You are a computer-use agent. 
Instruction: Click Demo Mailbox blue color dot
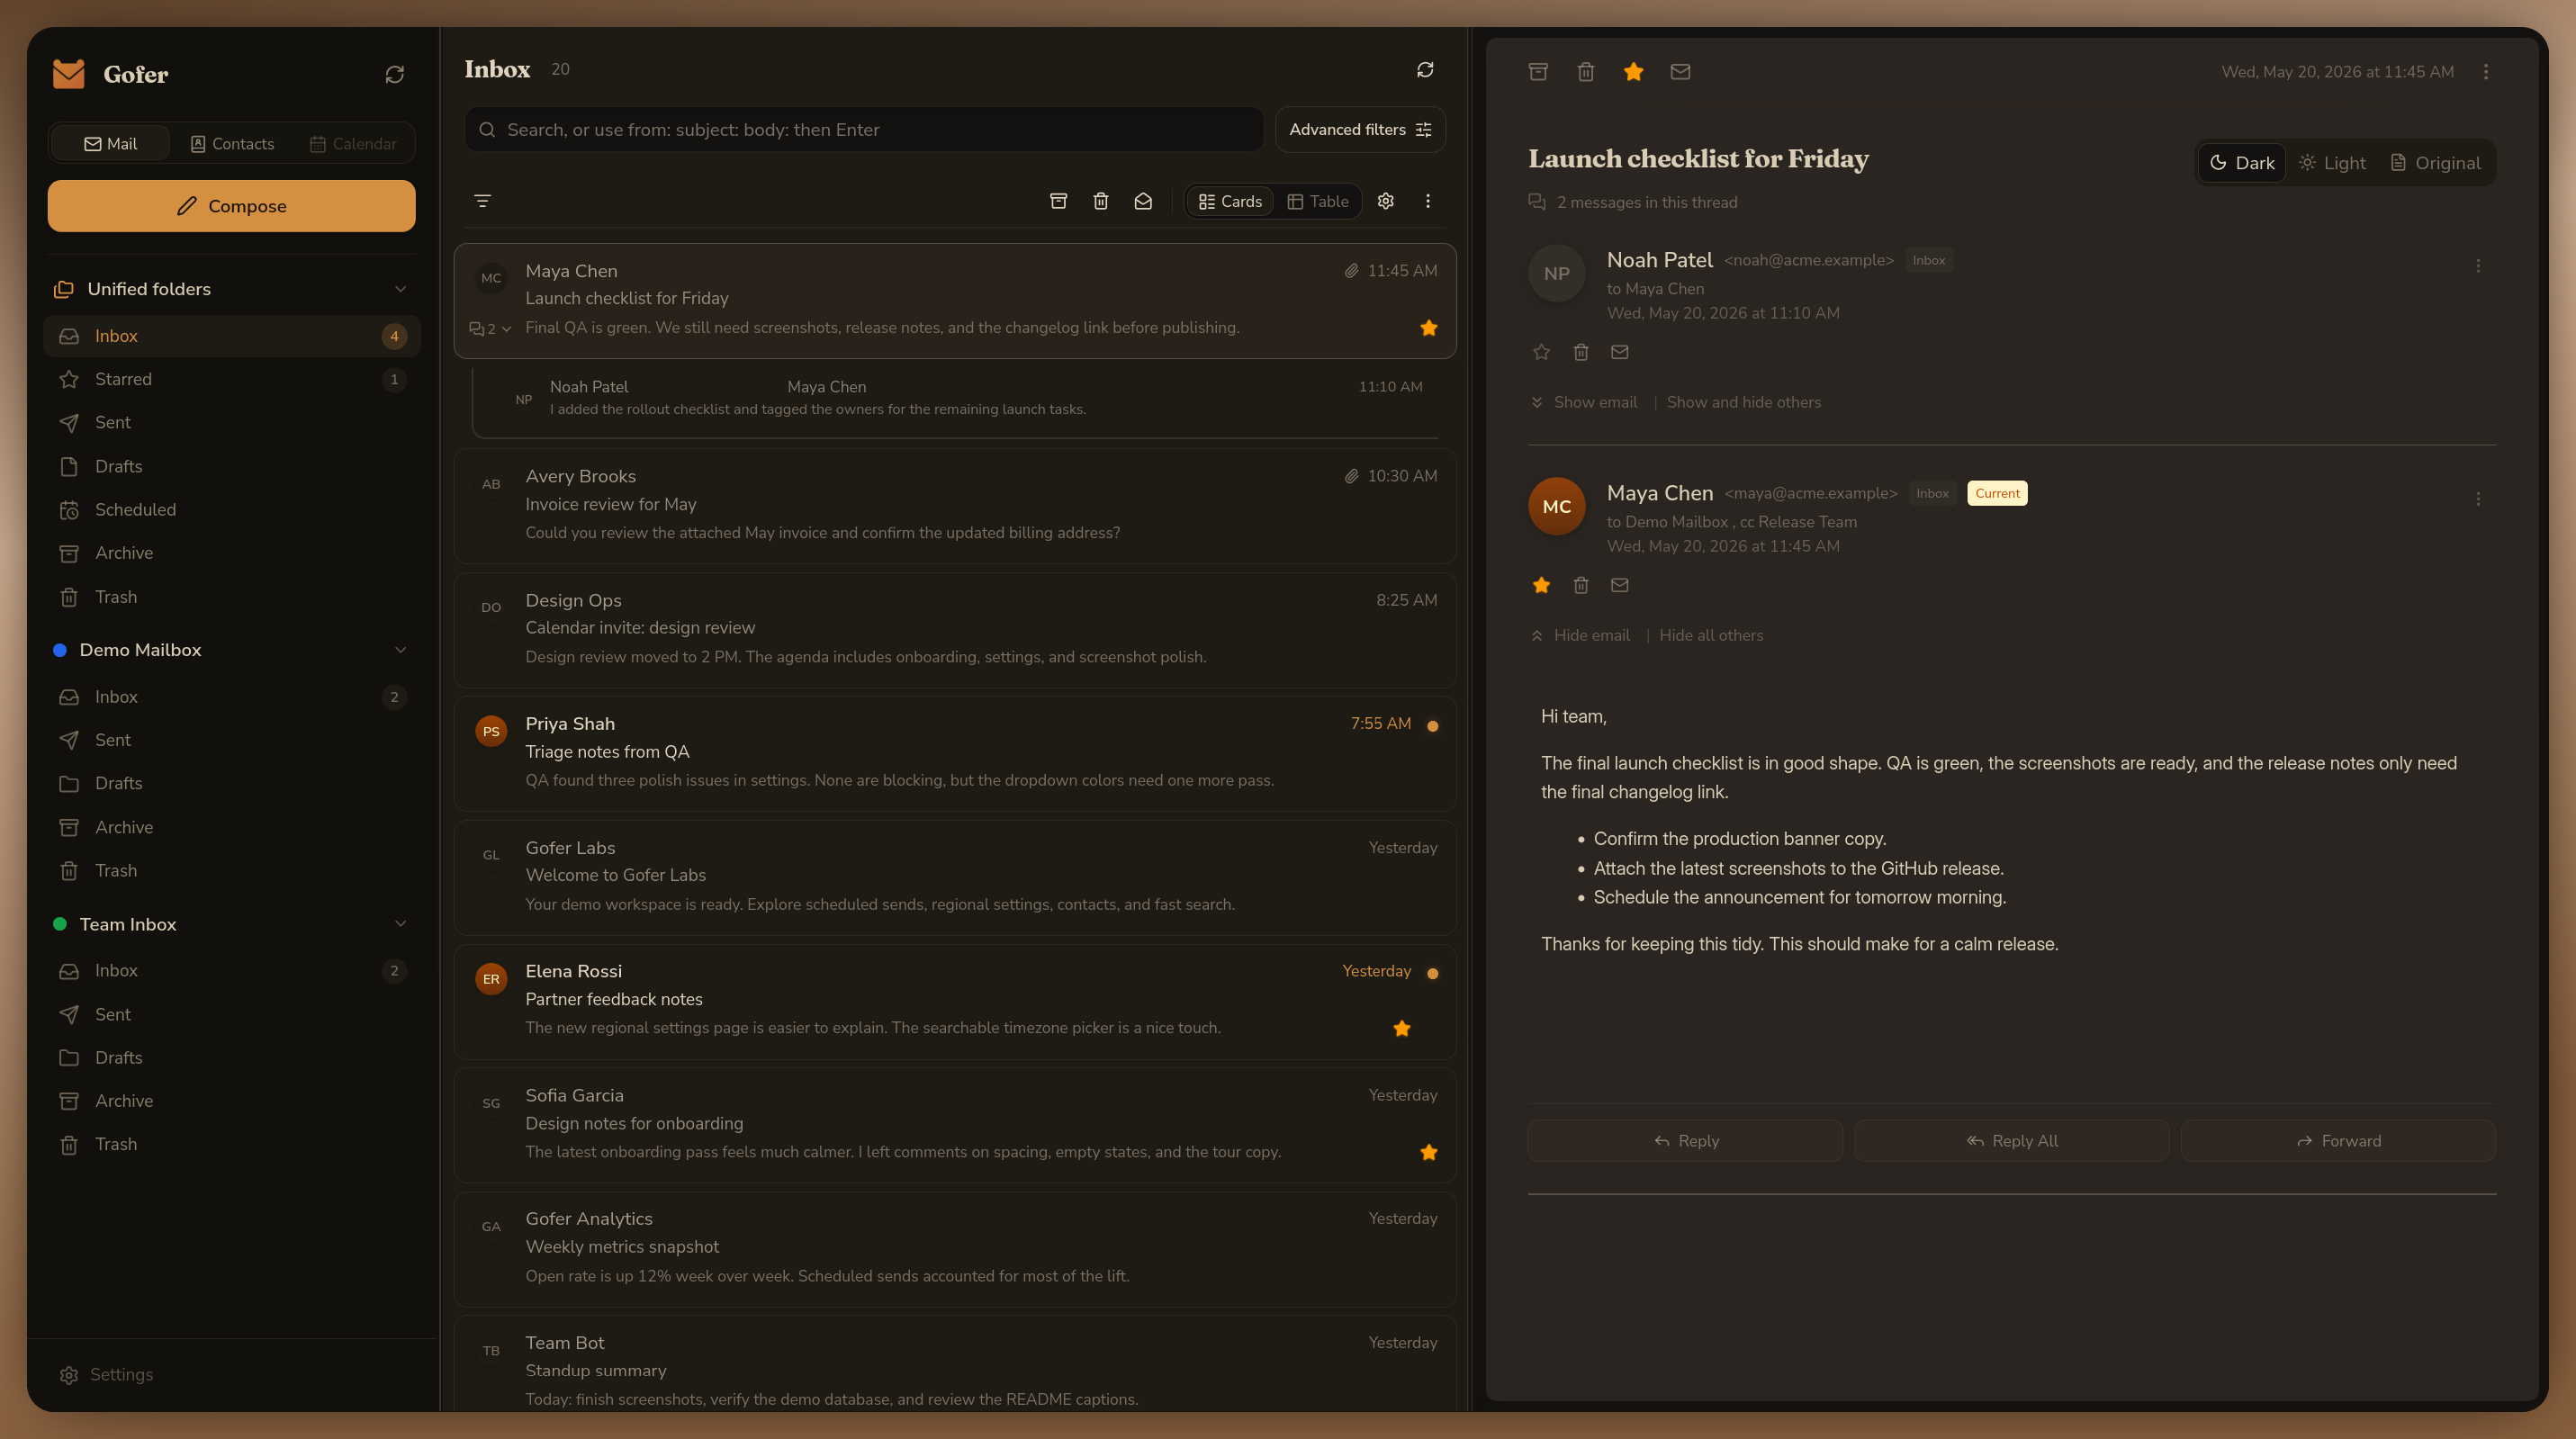tap(60, 650)
